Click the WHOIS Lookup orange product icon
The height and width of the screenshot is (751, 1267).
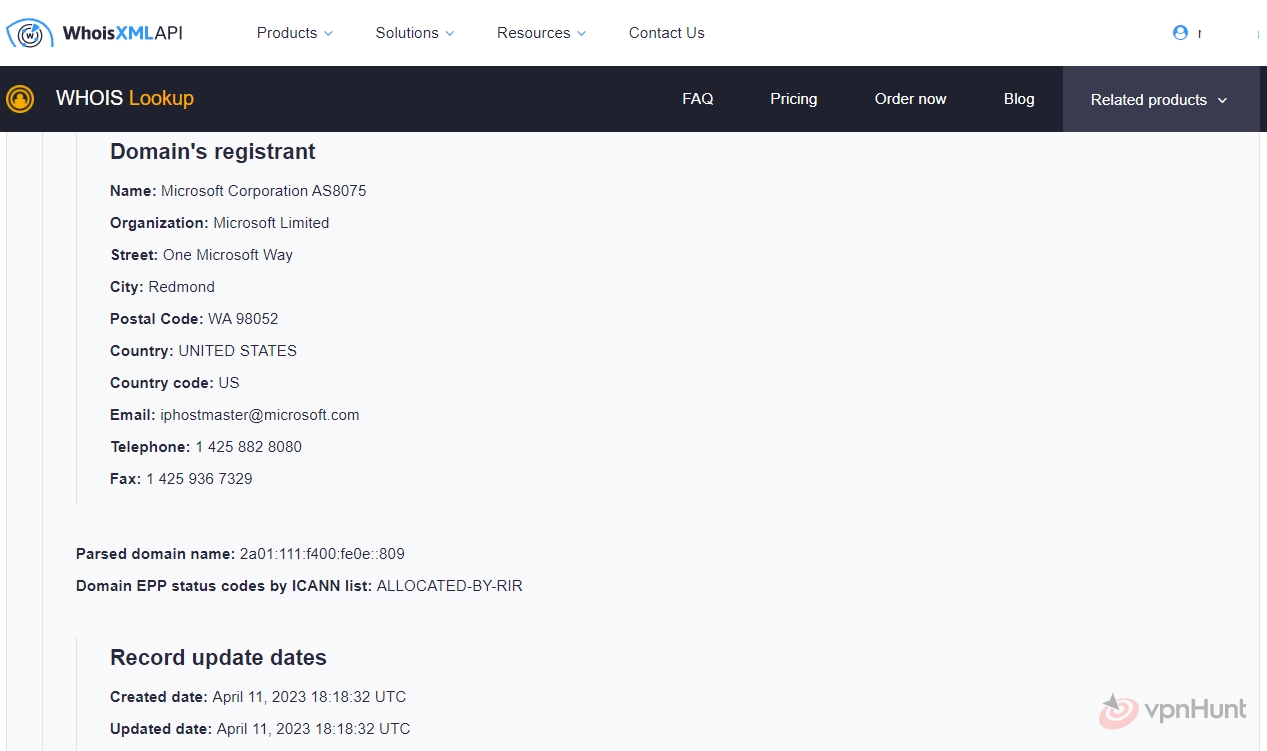[20, 99]
